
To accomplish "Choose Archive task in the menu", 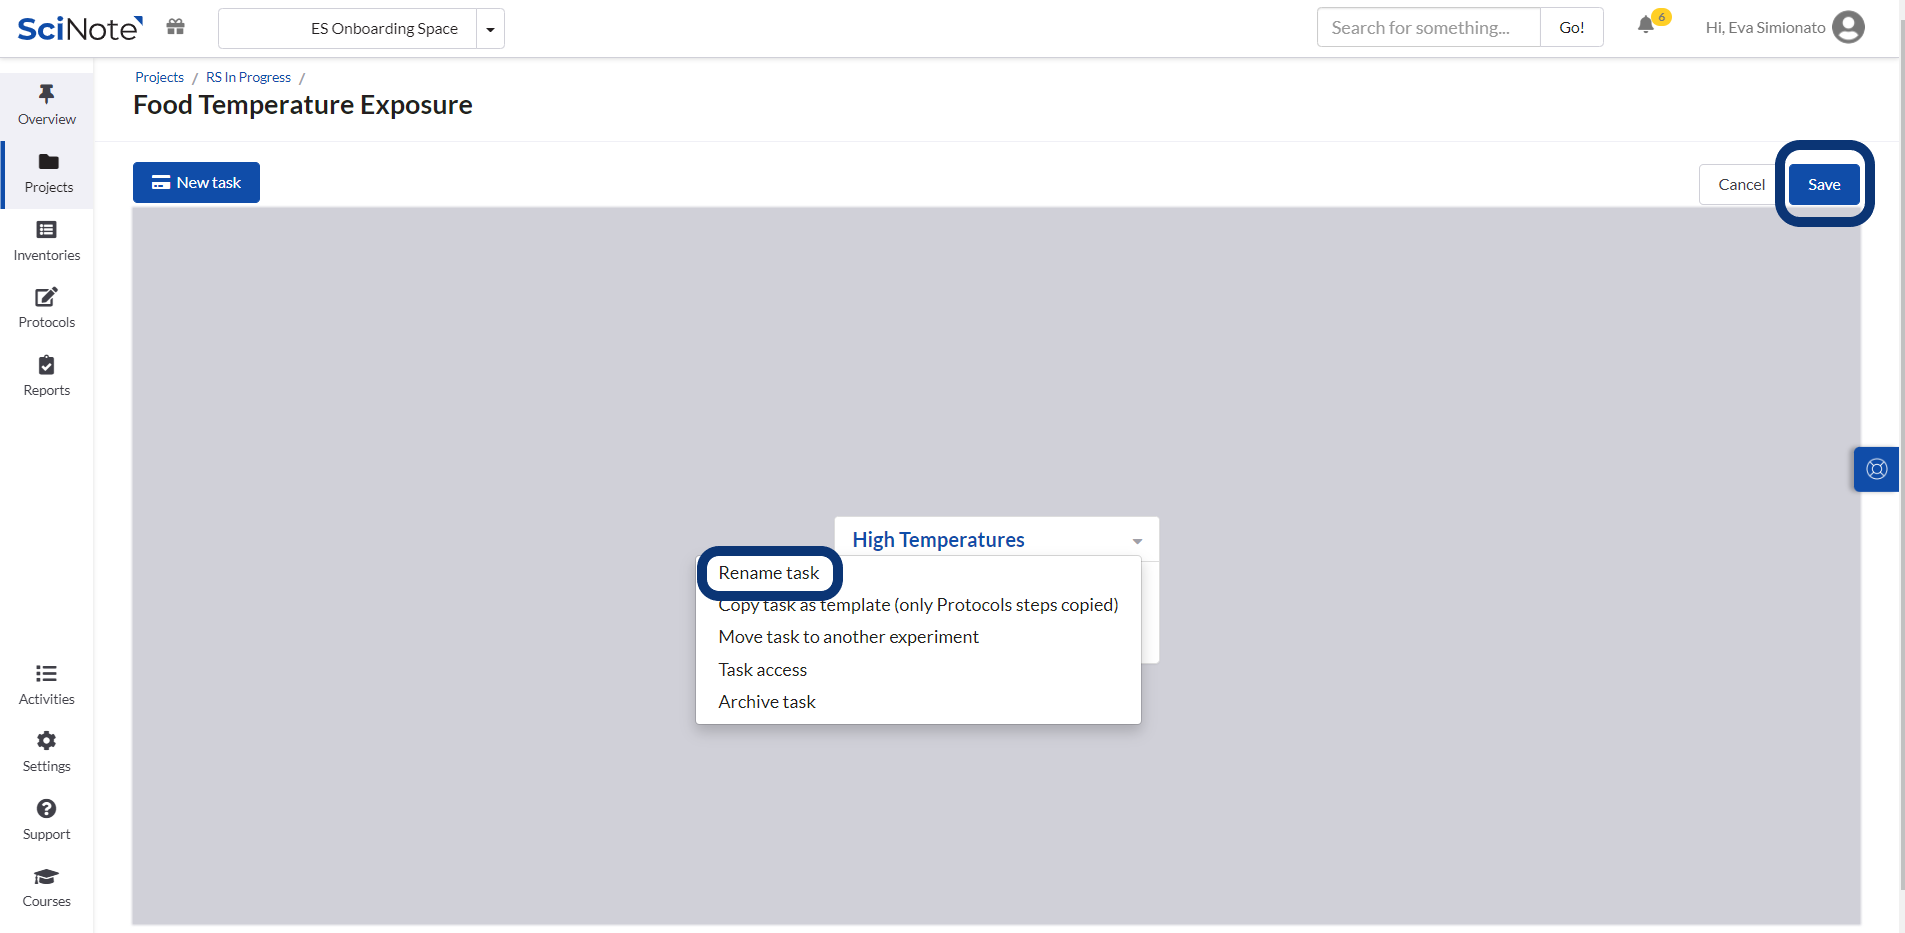I will (767, 702).
